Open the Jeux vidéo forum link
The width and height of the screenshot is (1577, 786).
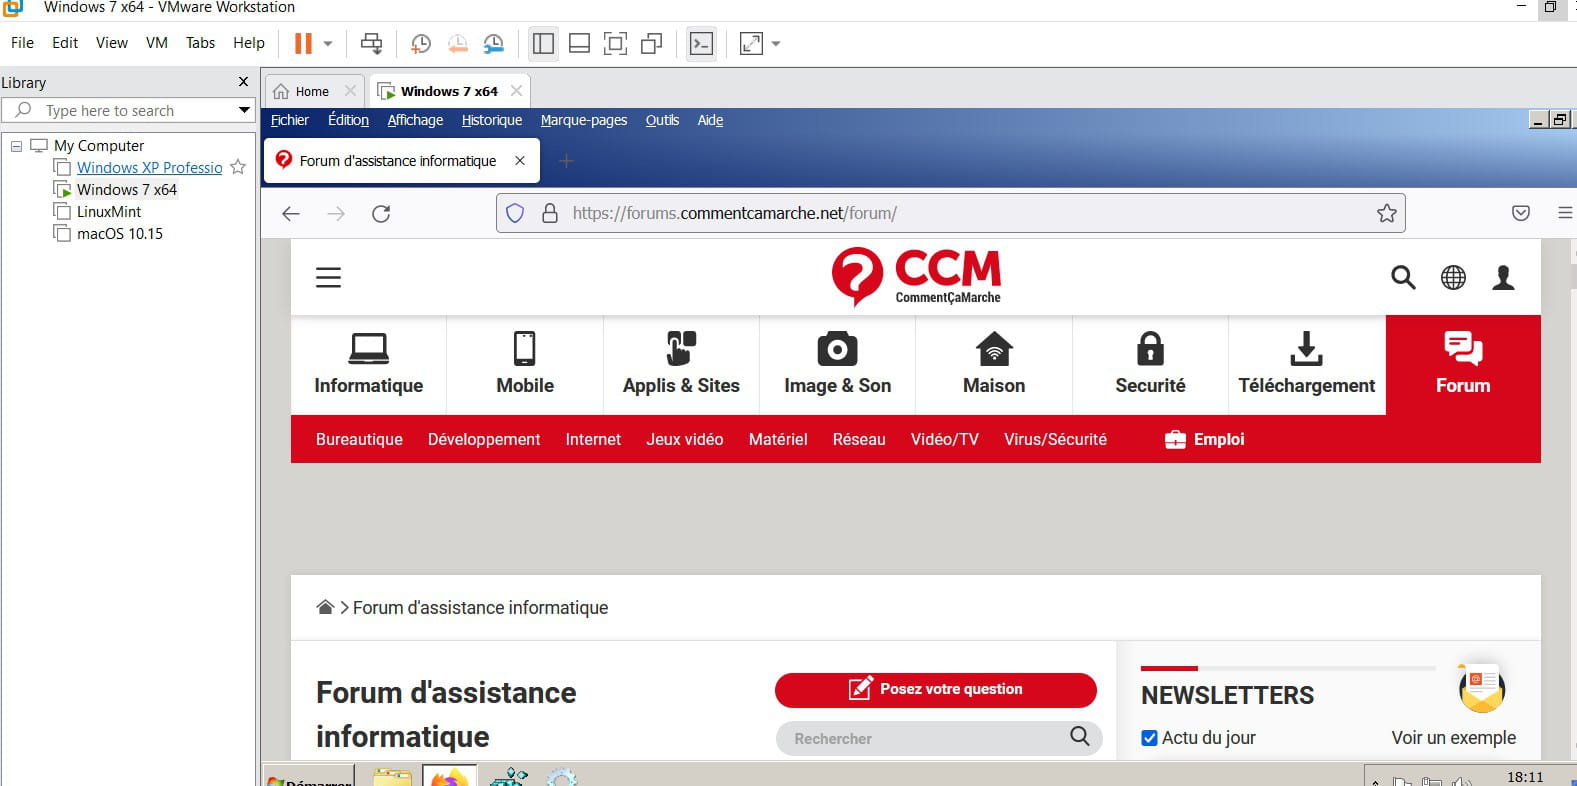(x=684, y=439)
